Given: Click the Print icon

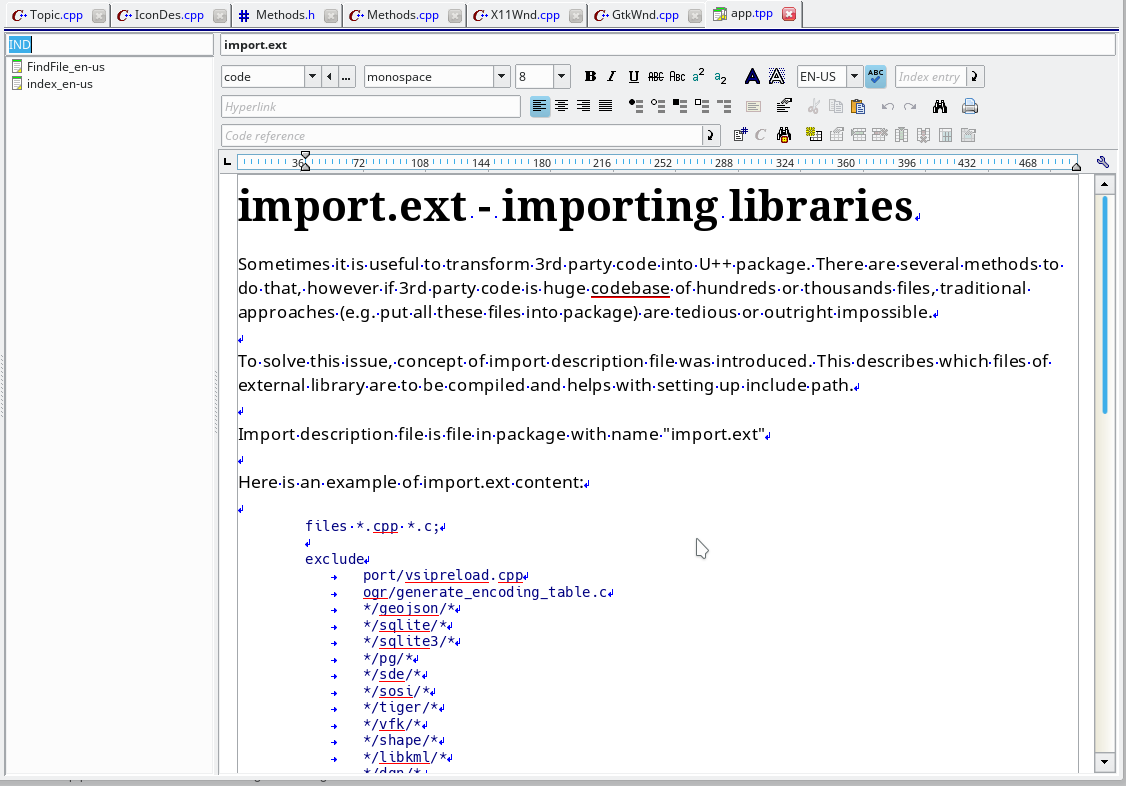Looking at the screenshot, I should pos(969,106).
